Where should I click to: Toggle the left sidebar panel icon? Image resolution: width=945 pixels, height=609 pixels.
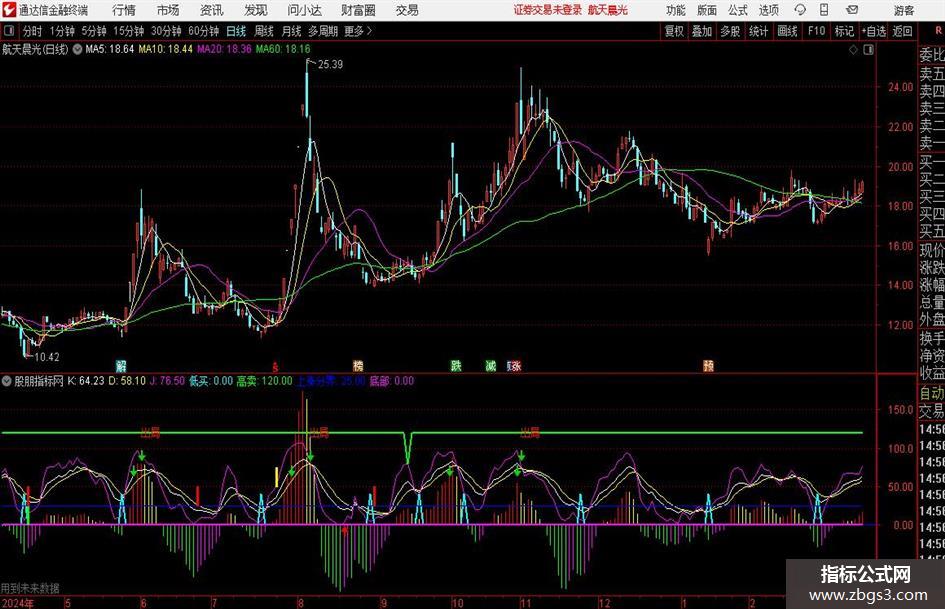[x=8, y=31]
